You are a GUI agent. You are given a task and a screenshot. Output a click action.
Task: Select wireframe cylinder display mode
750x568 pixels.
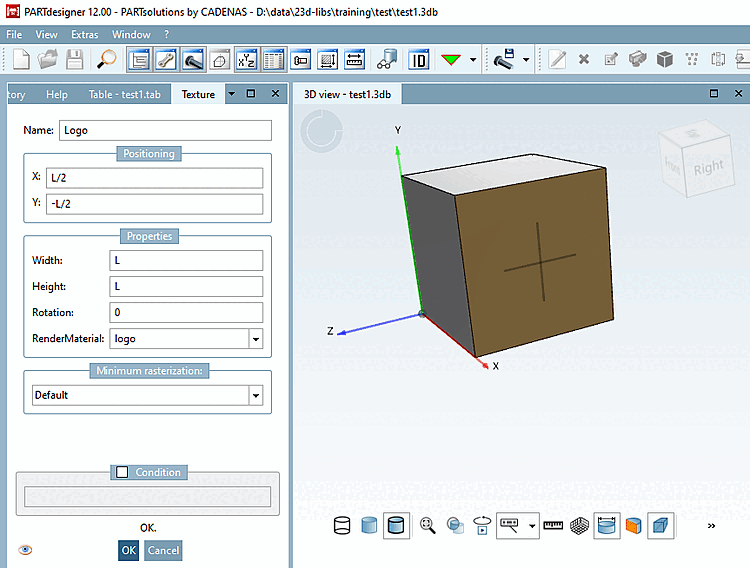tap(342, 525)
